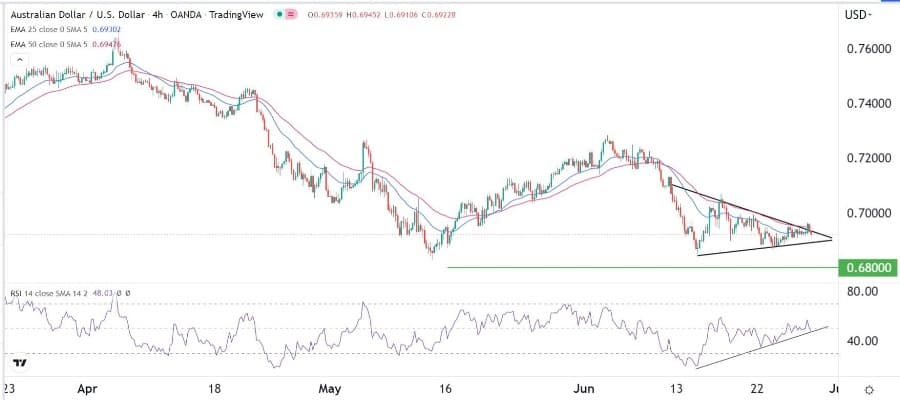This screenshot has height=400, width=900.
Task: Click the RSI 80.00 axis label
Action: pos(860,292)
